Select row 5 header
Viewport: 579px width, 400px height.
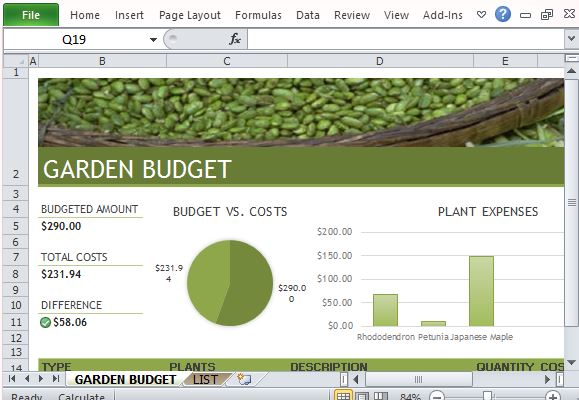pyautogui.click(x=16, y=226)
